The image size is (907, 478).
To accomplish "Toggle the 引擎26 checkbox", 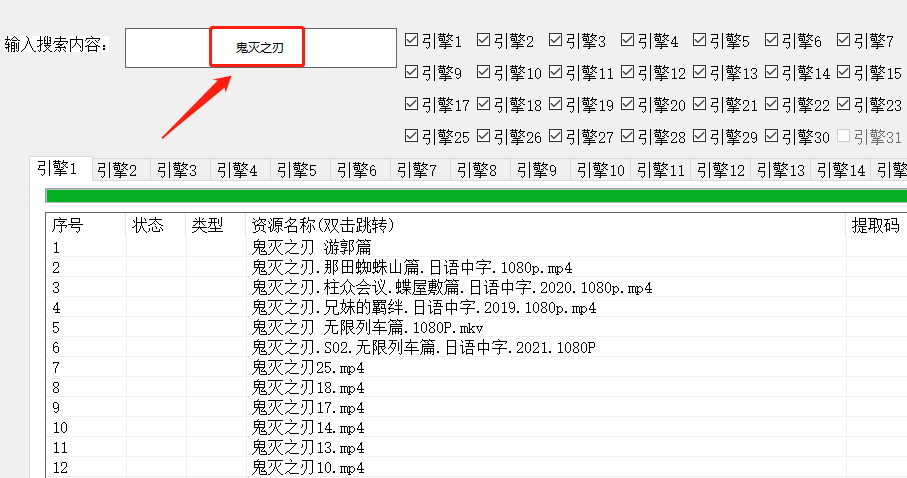I will pos(483,136).
